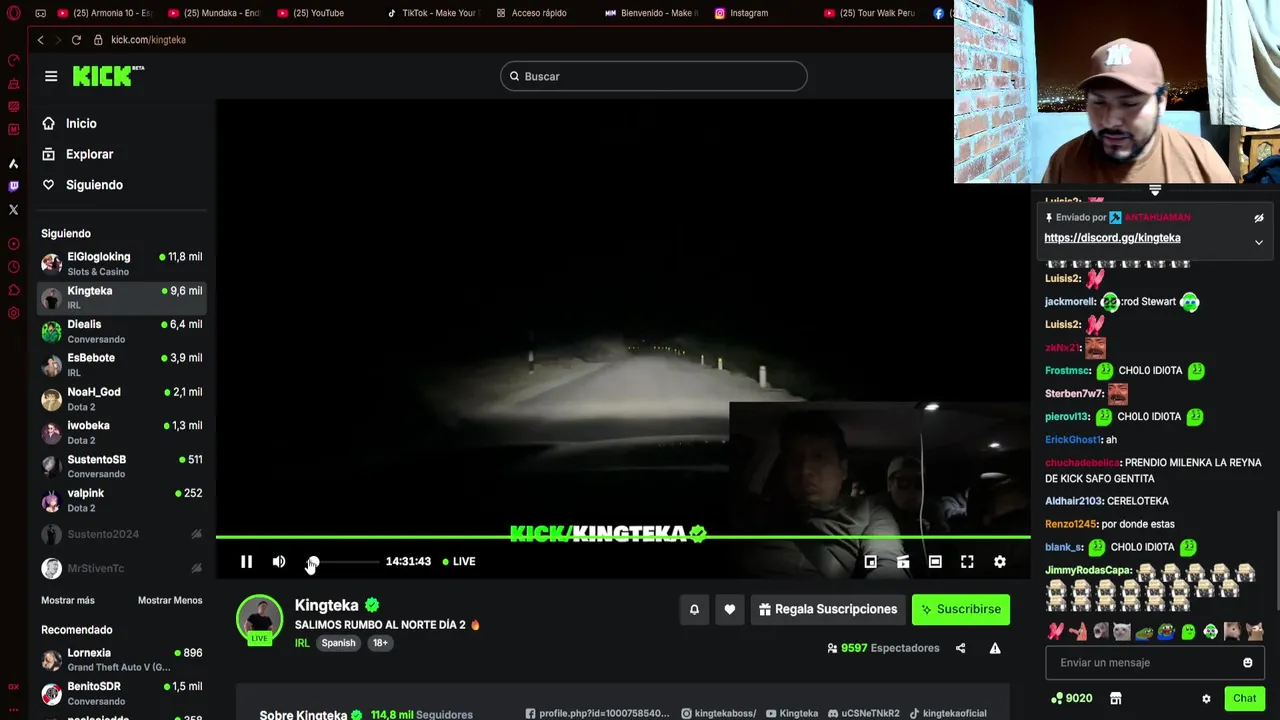Open ElGlogloking channel in following list
The height and width of the screenshot is (720, 1280).
tap(121, 264)
